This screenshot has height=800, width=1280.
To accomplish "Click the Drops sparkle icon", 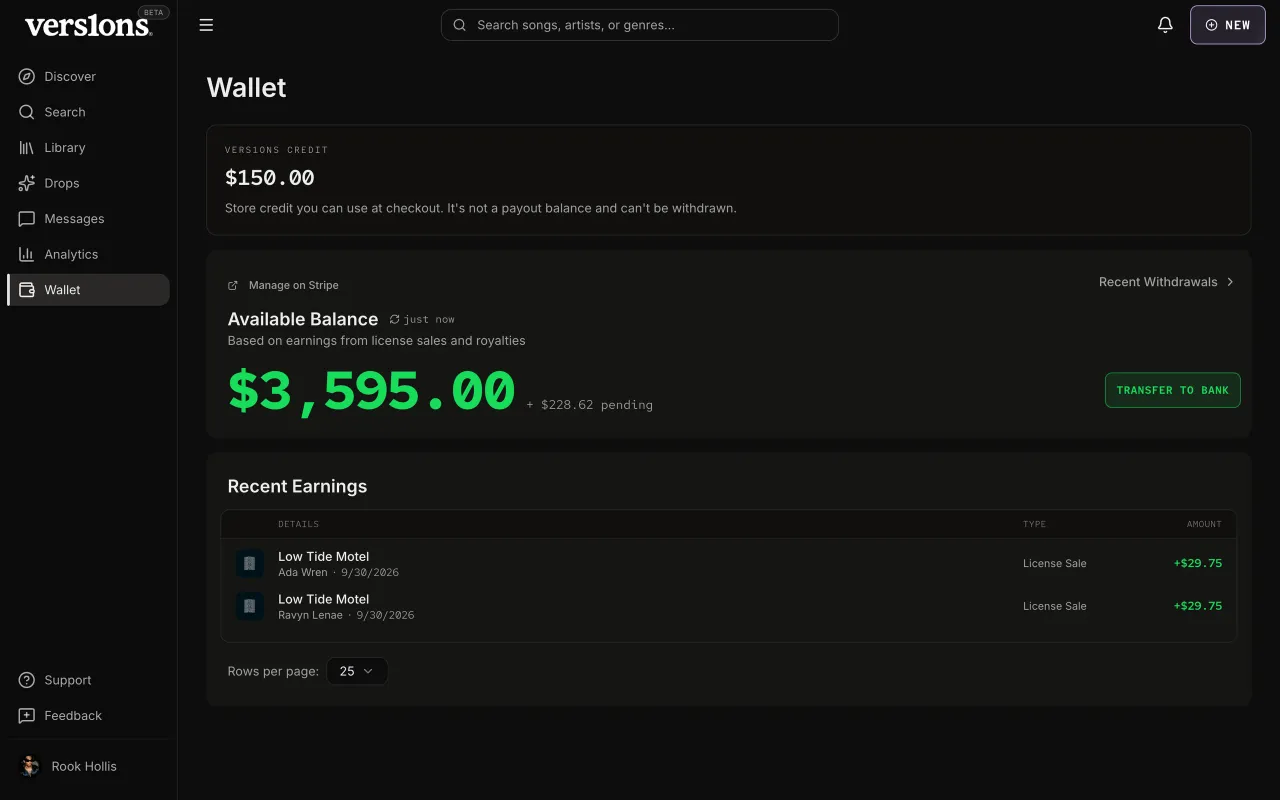I will pyautogui.click(x=27, y=183).
